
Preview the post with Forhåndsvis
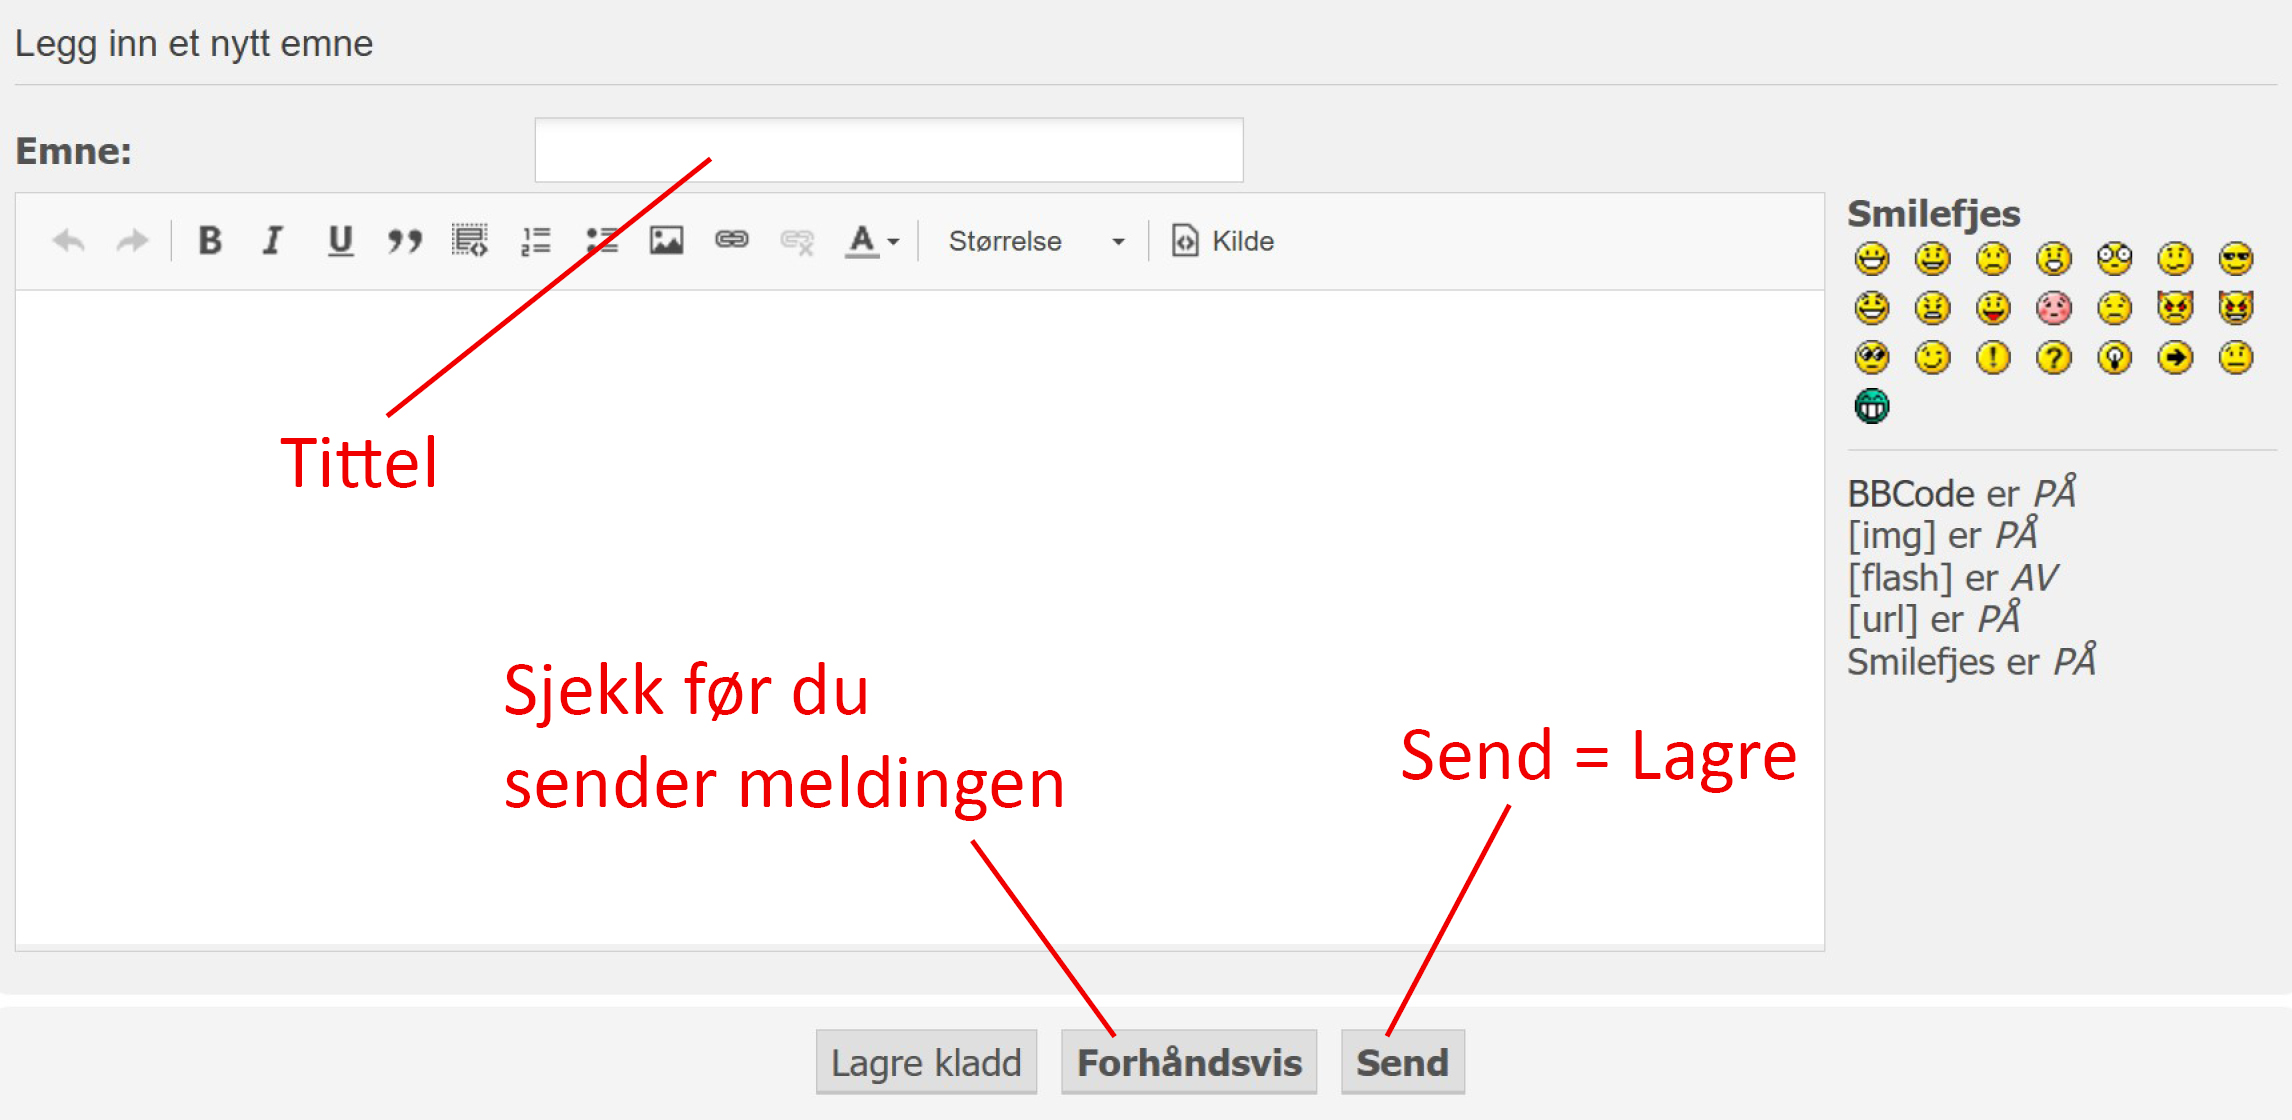point(1189,1062)
